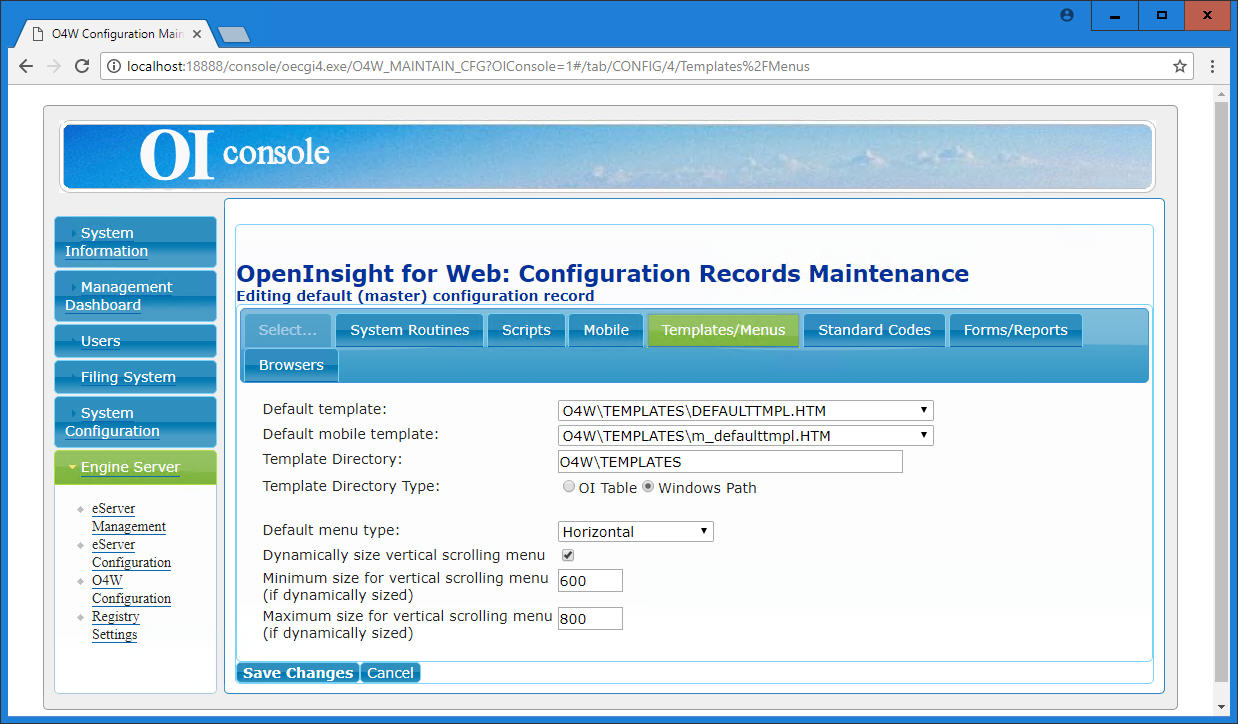The height and width of the screenshot is (724, 1238).
Task: Toggle dynamically size vertical scrolling menu checkbox
Action: [x=568, y=555]
